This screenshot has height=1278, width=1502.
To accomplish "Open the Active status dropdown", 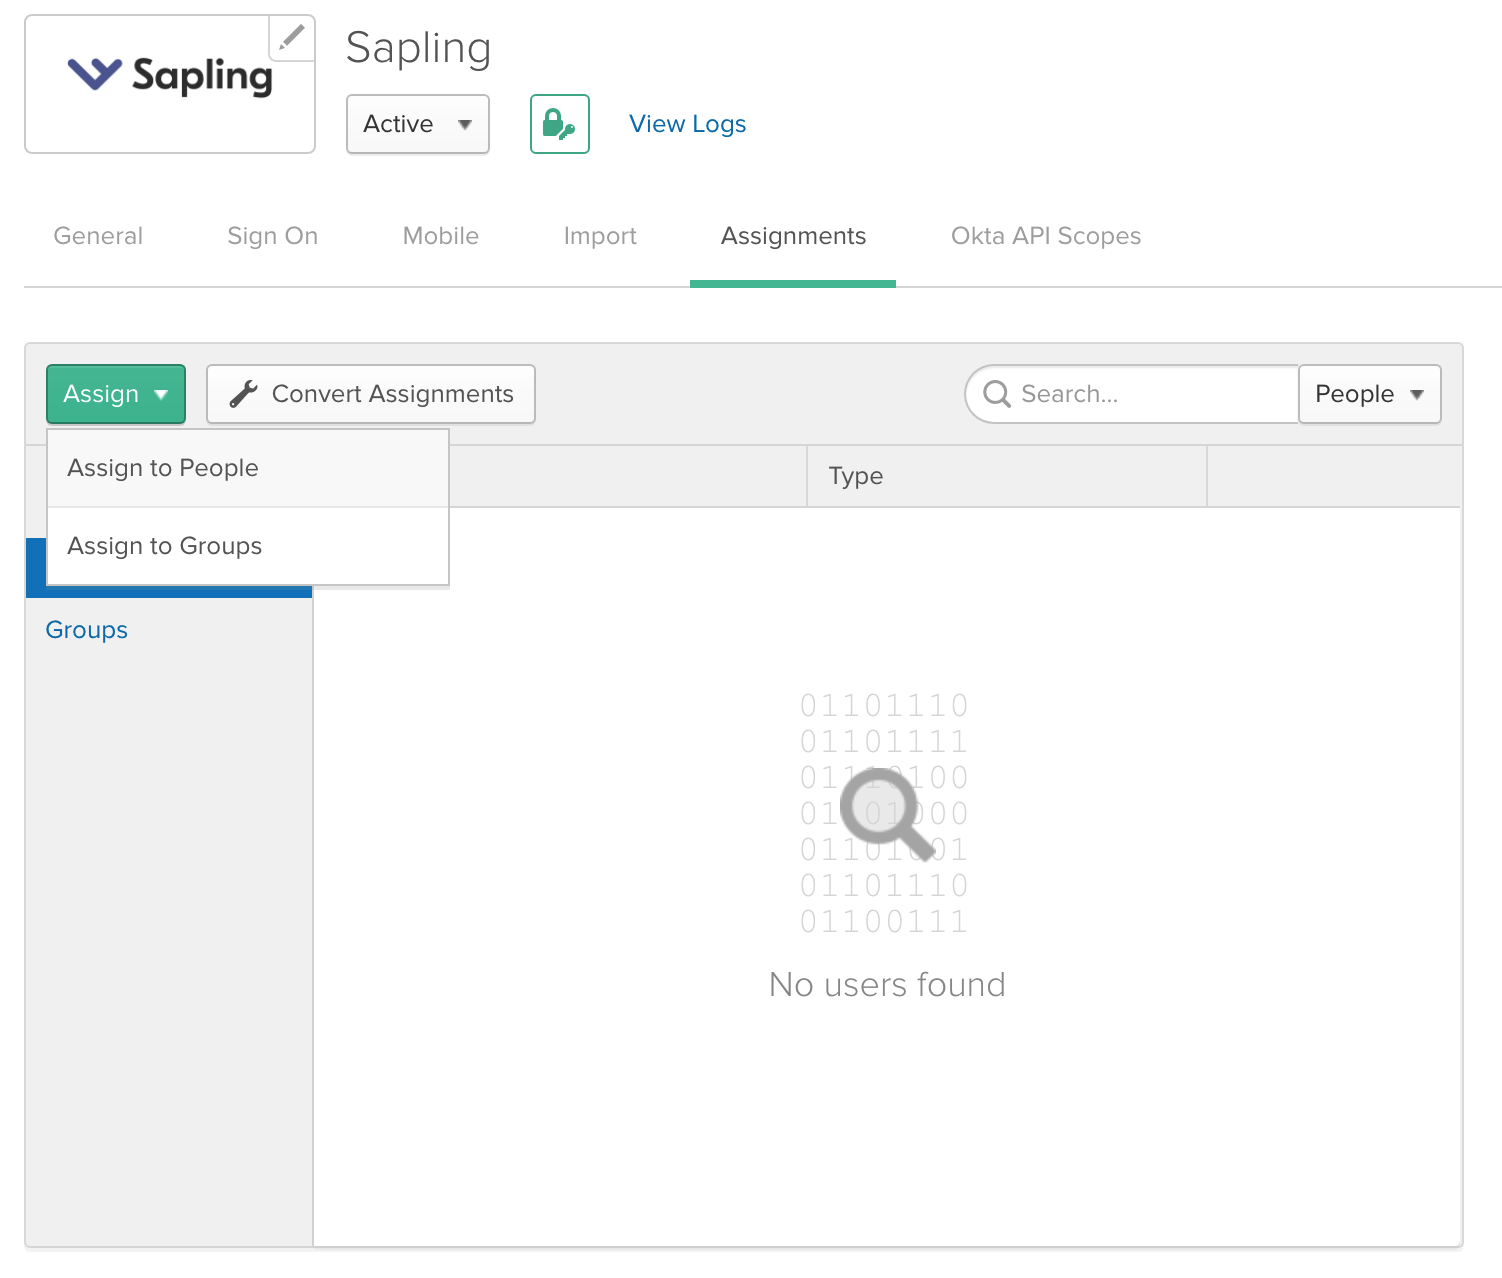I will [418, 124].
